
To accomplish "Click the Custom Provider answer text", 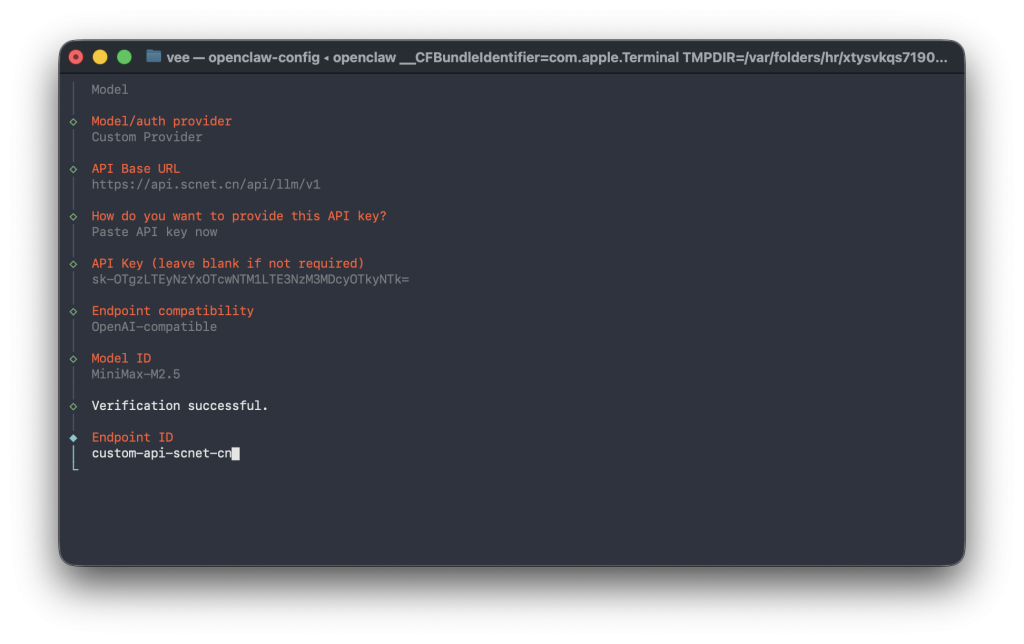I will coord(147,137).
